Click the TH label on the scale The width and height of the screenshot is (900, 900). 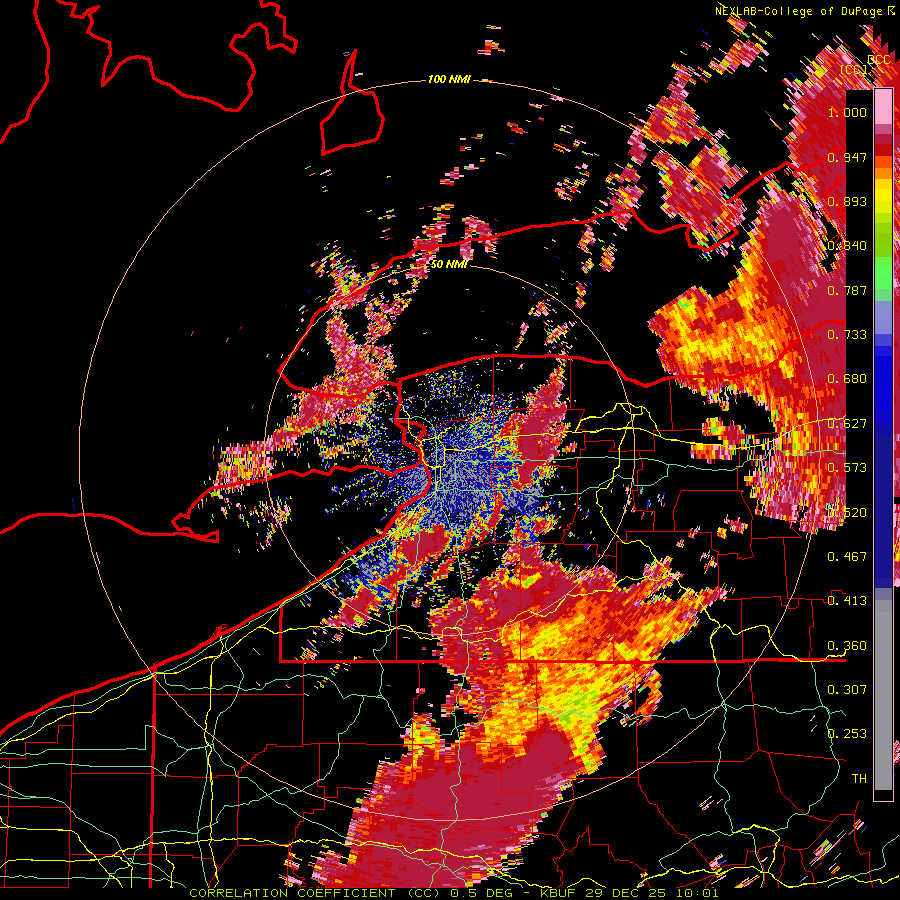coord(859,779)
